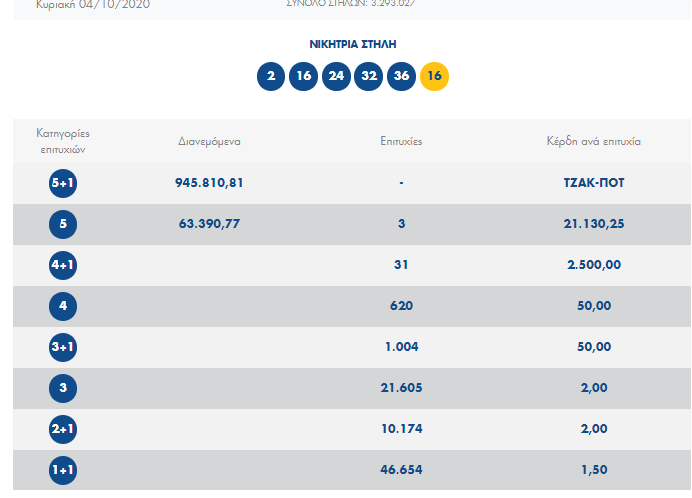
Task: Click the amount 945.810,81
Action: [209, 183]
